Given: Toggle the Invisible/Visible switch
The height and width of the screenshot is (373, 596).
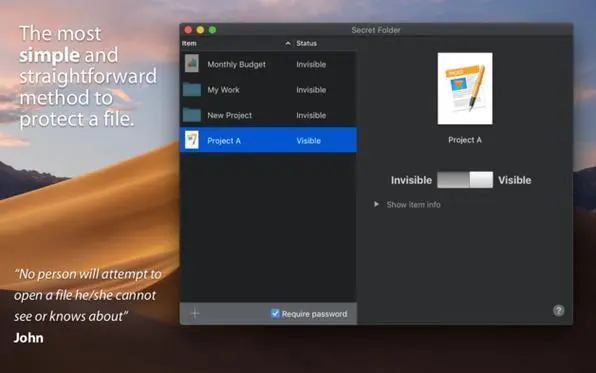Looking at the screenshot, I should (x=465, y=179).
